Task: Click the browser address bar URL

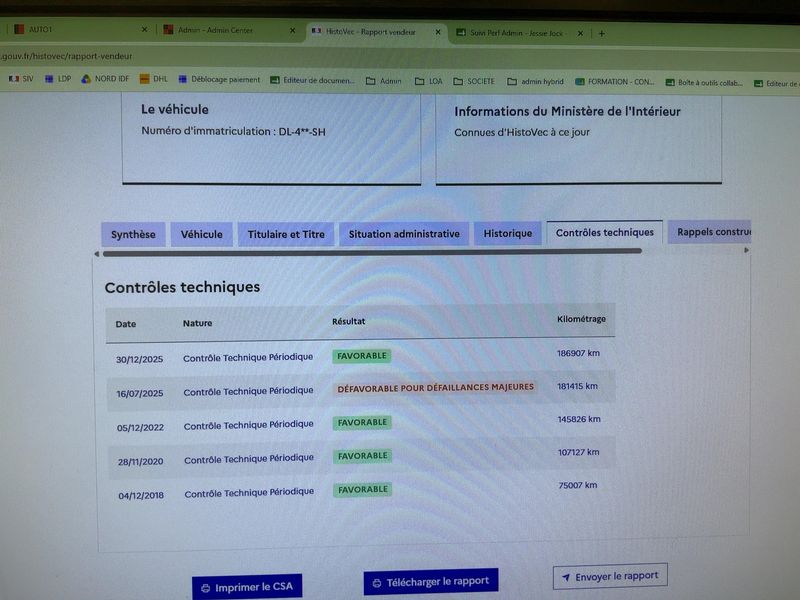Action: tap(67, 56)
